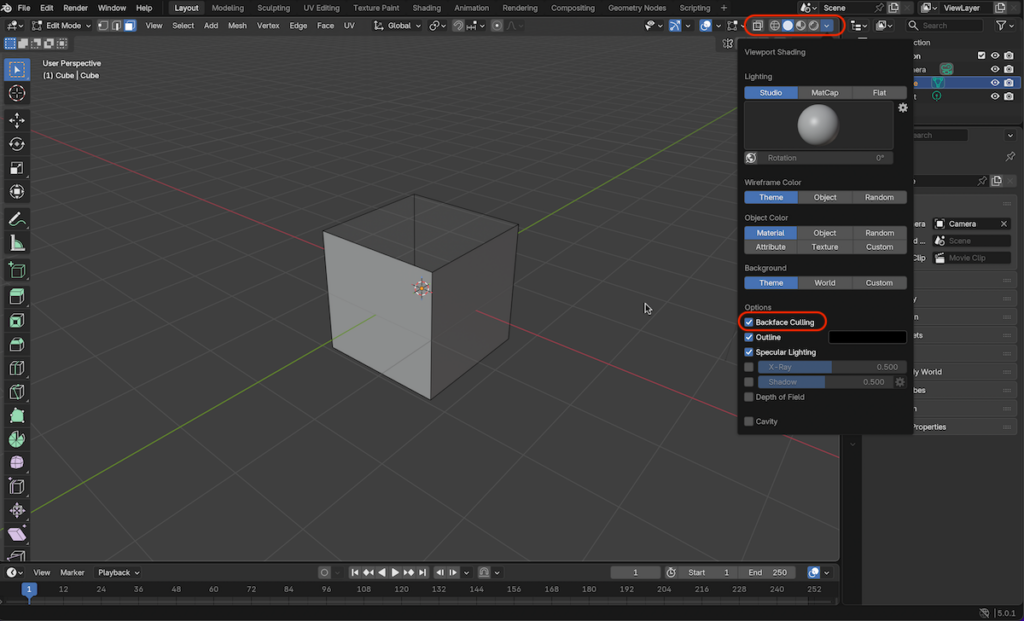The height and width of the screenshot is (621, 1024).
Task: Open the Mesh menu
Action: click(x=237, y=25)
